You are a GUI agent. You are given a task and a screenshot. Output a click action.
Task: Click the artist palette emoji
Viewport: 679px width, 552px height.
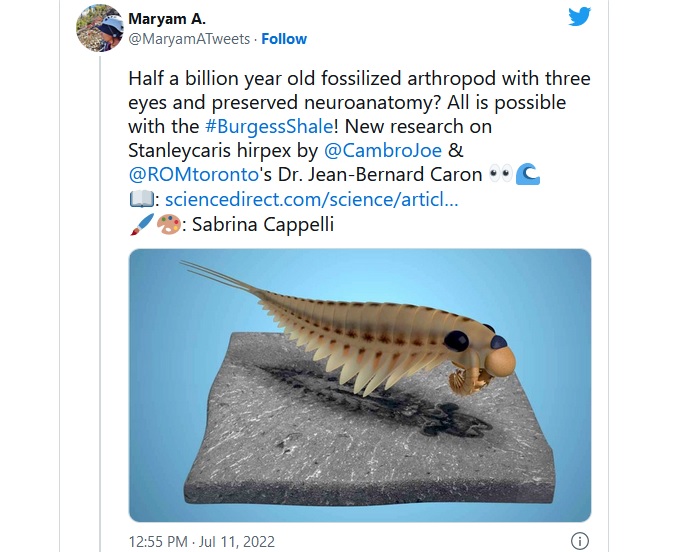pos(168,224)
